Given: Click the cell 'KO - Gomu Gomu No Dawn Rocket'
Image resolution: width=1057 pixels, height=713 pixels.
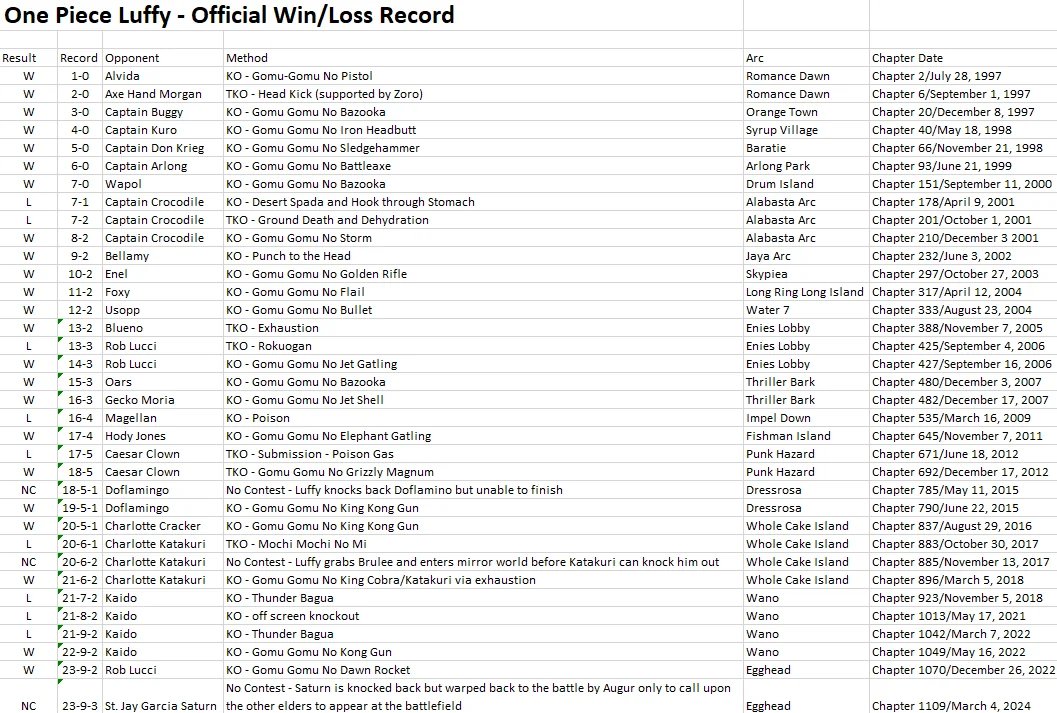Looking at the screenshot, I should tap(483, 670).
